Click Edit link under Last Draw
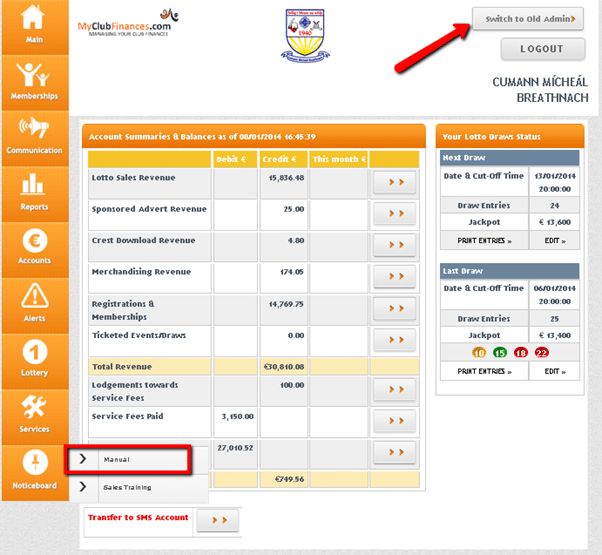602x555 pixels. [555, 371]
